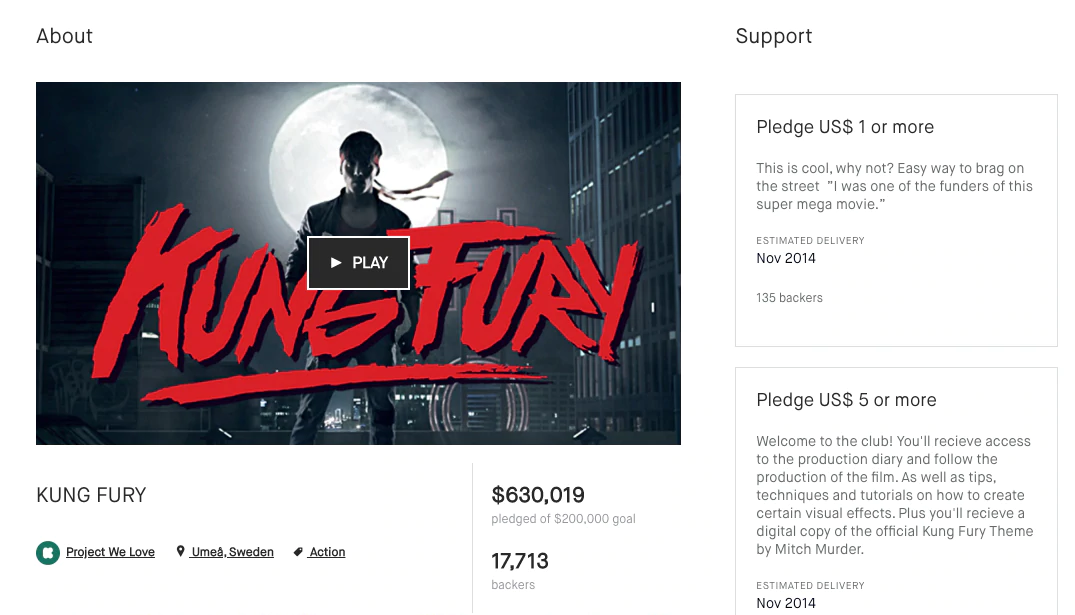This screenshot has width=1075, height=615.
Task: Click Nov 2014 delivery in the US$ 1 pledge
Action: coord(786,258)
